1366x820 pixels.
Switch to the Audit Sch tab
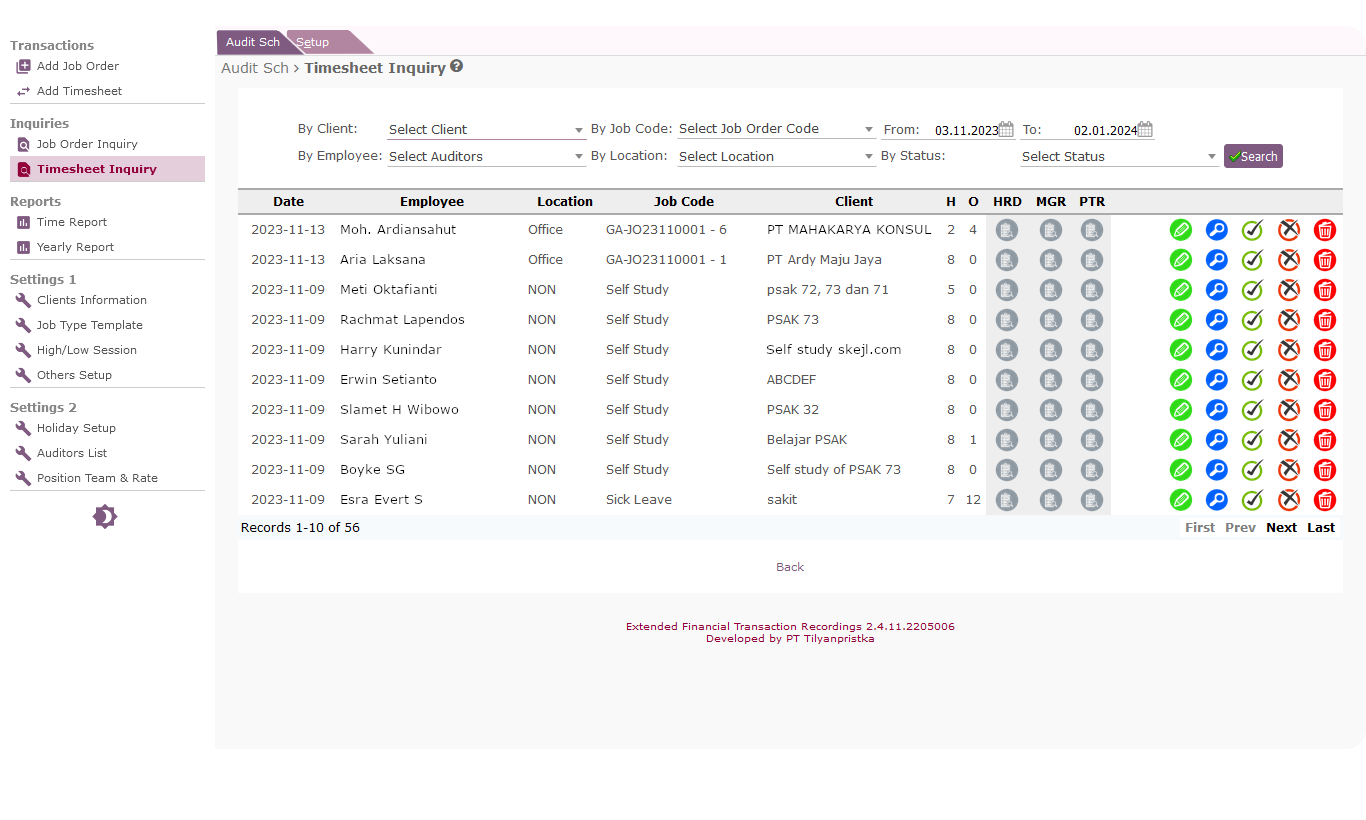pyautogui.click(x=253, y=42)
